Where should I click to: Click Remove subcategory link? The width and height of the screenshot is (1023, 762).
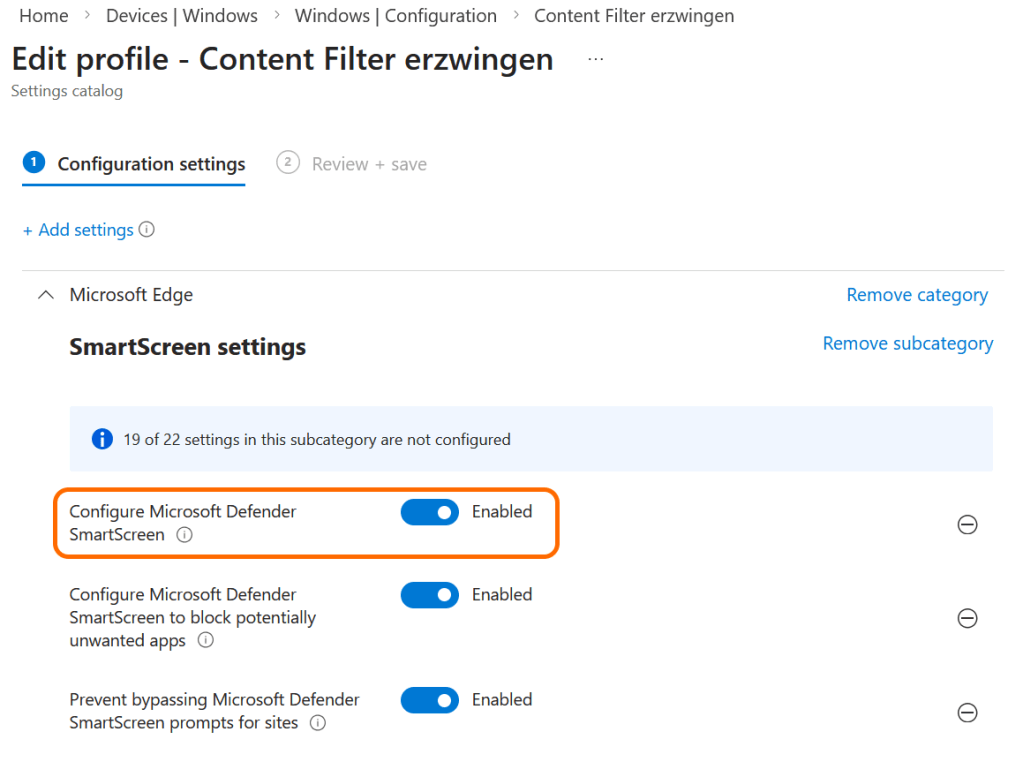tap(907, 343)
